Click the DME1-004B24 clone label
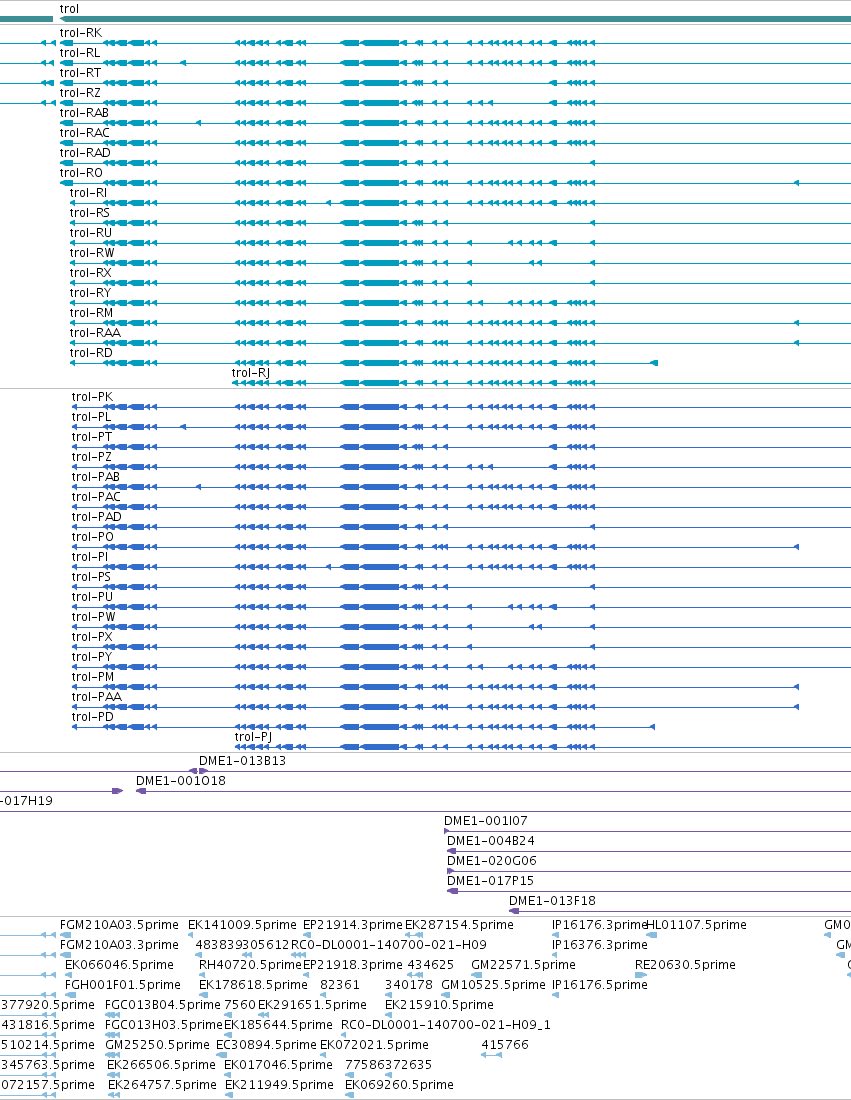This screenshot has height=1100, width=851. click(490, 841)
